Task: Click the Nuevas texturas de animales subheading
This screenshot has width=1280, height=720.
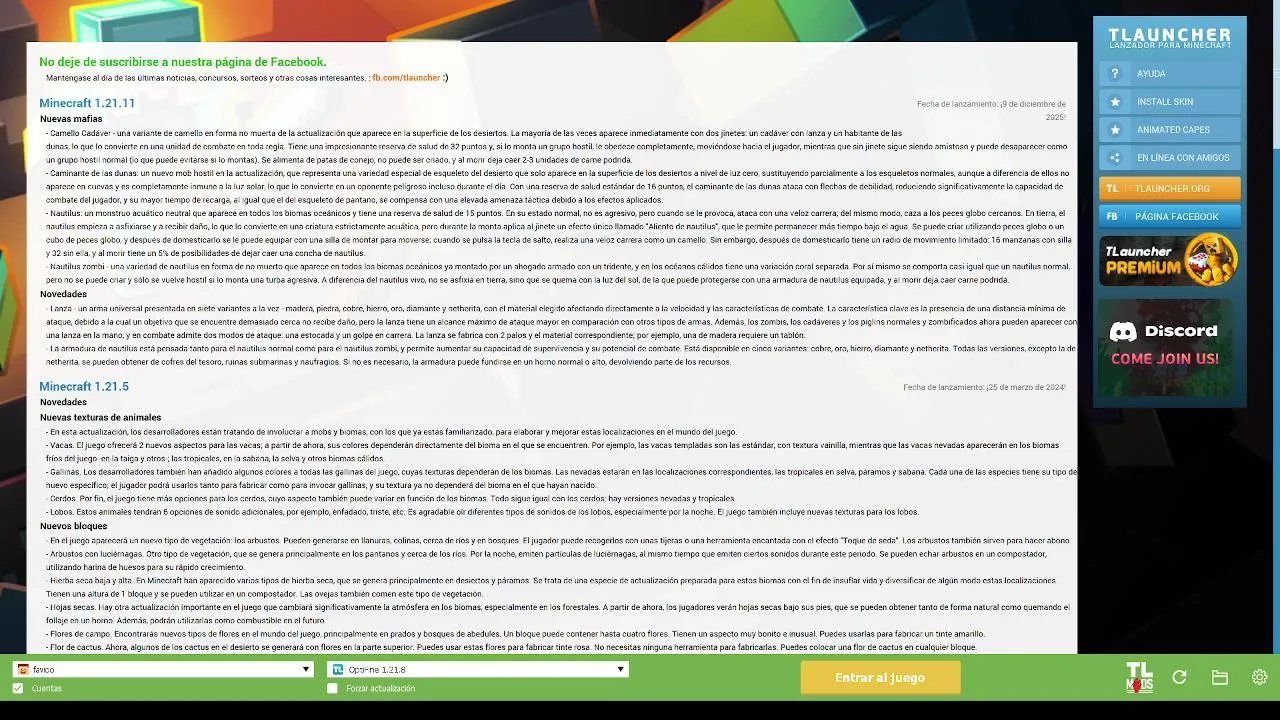Action: coord(100,417)
